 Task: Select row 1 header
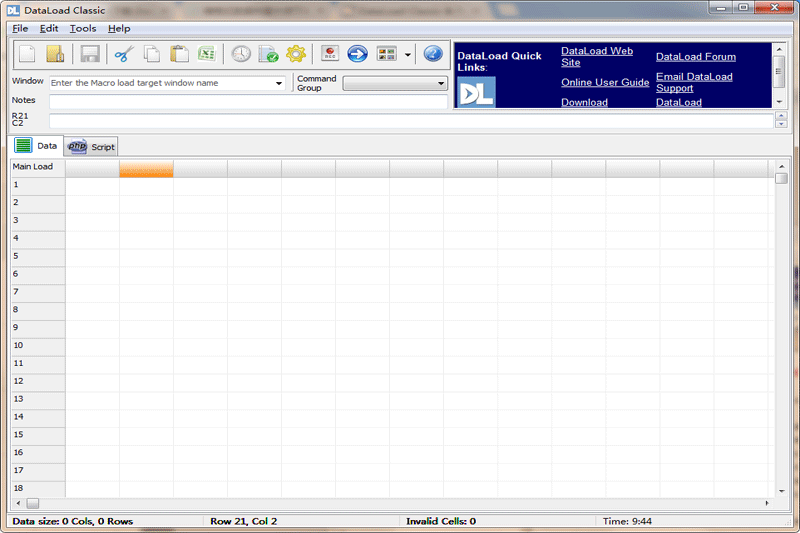point(38,186)
